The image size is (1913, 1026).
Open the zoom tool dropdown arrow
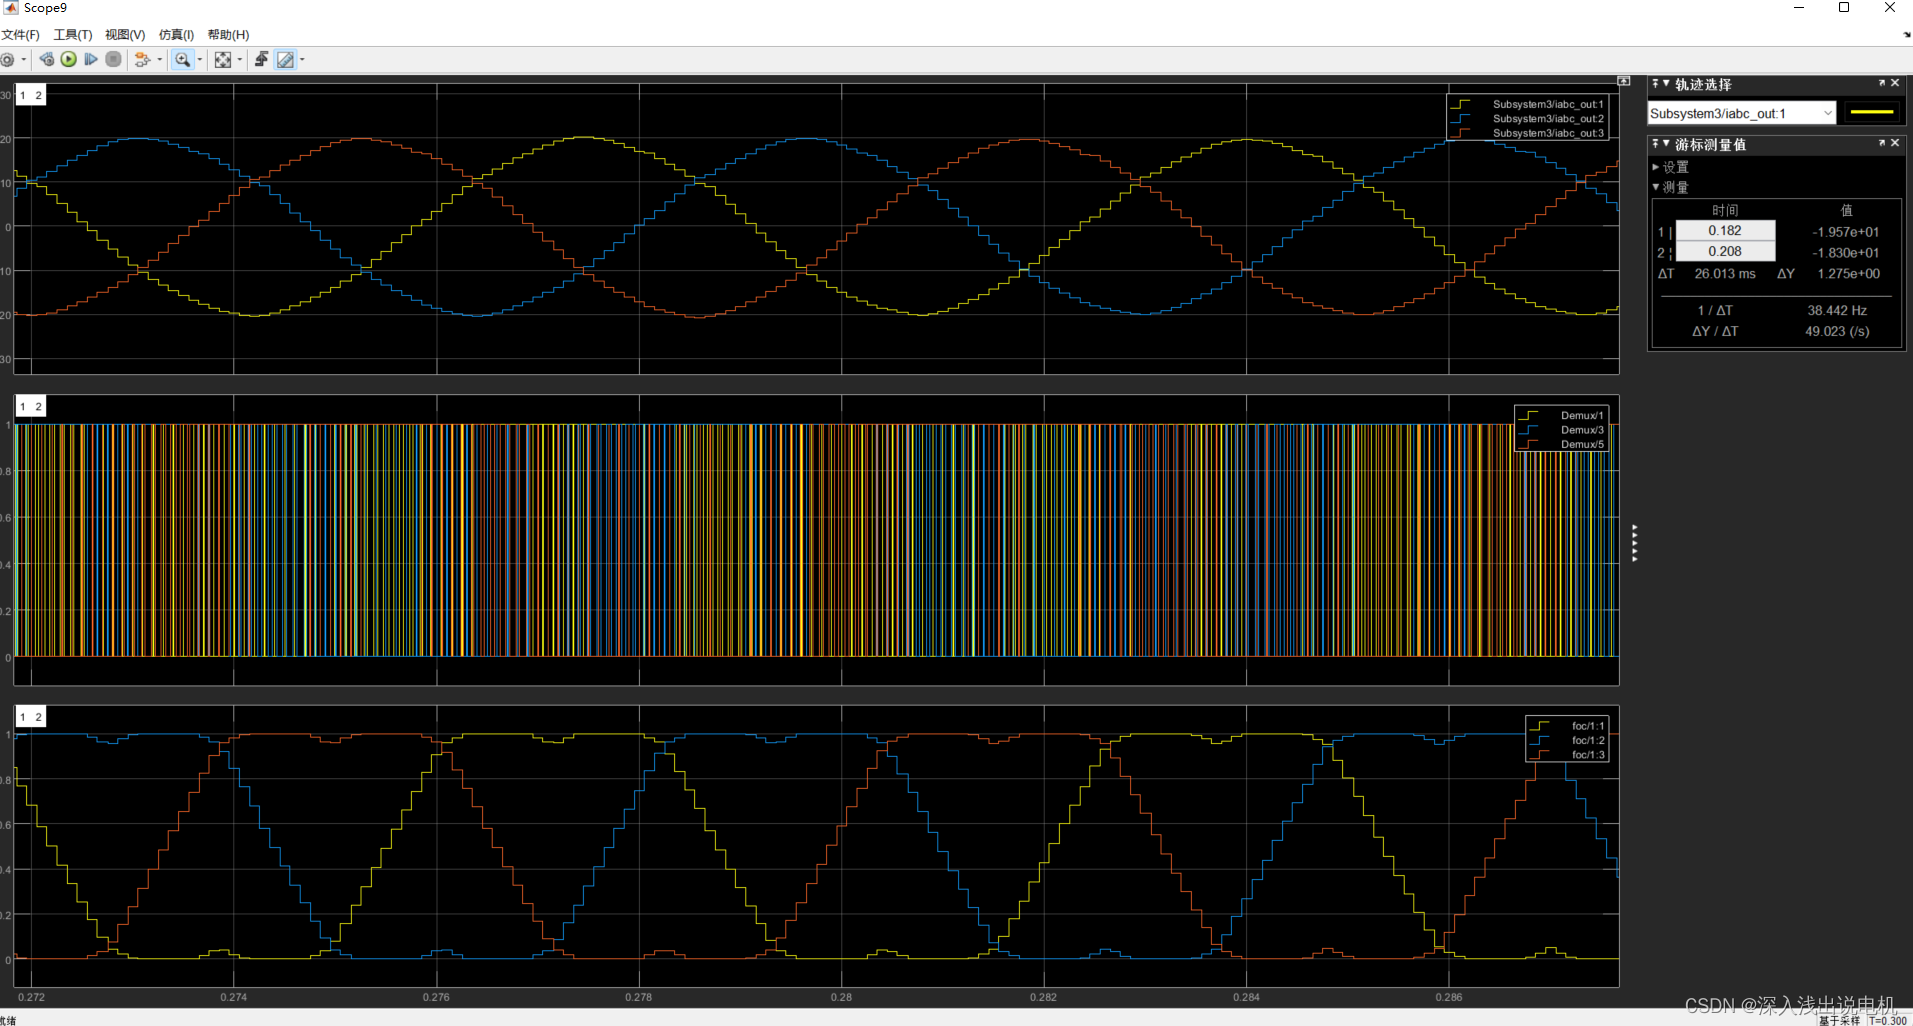tap(200, 60)
